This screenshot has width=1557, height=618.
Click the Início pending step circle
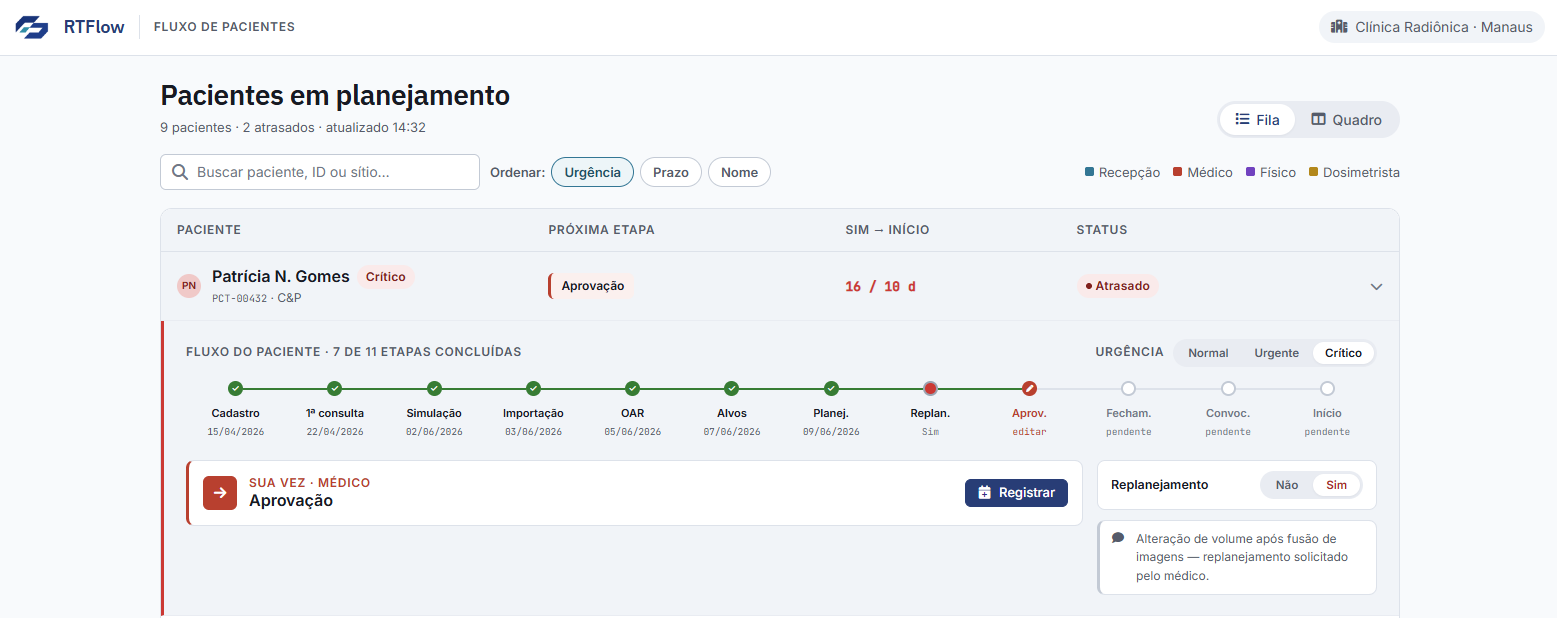1327,388
